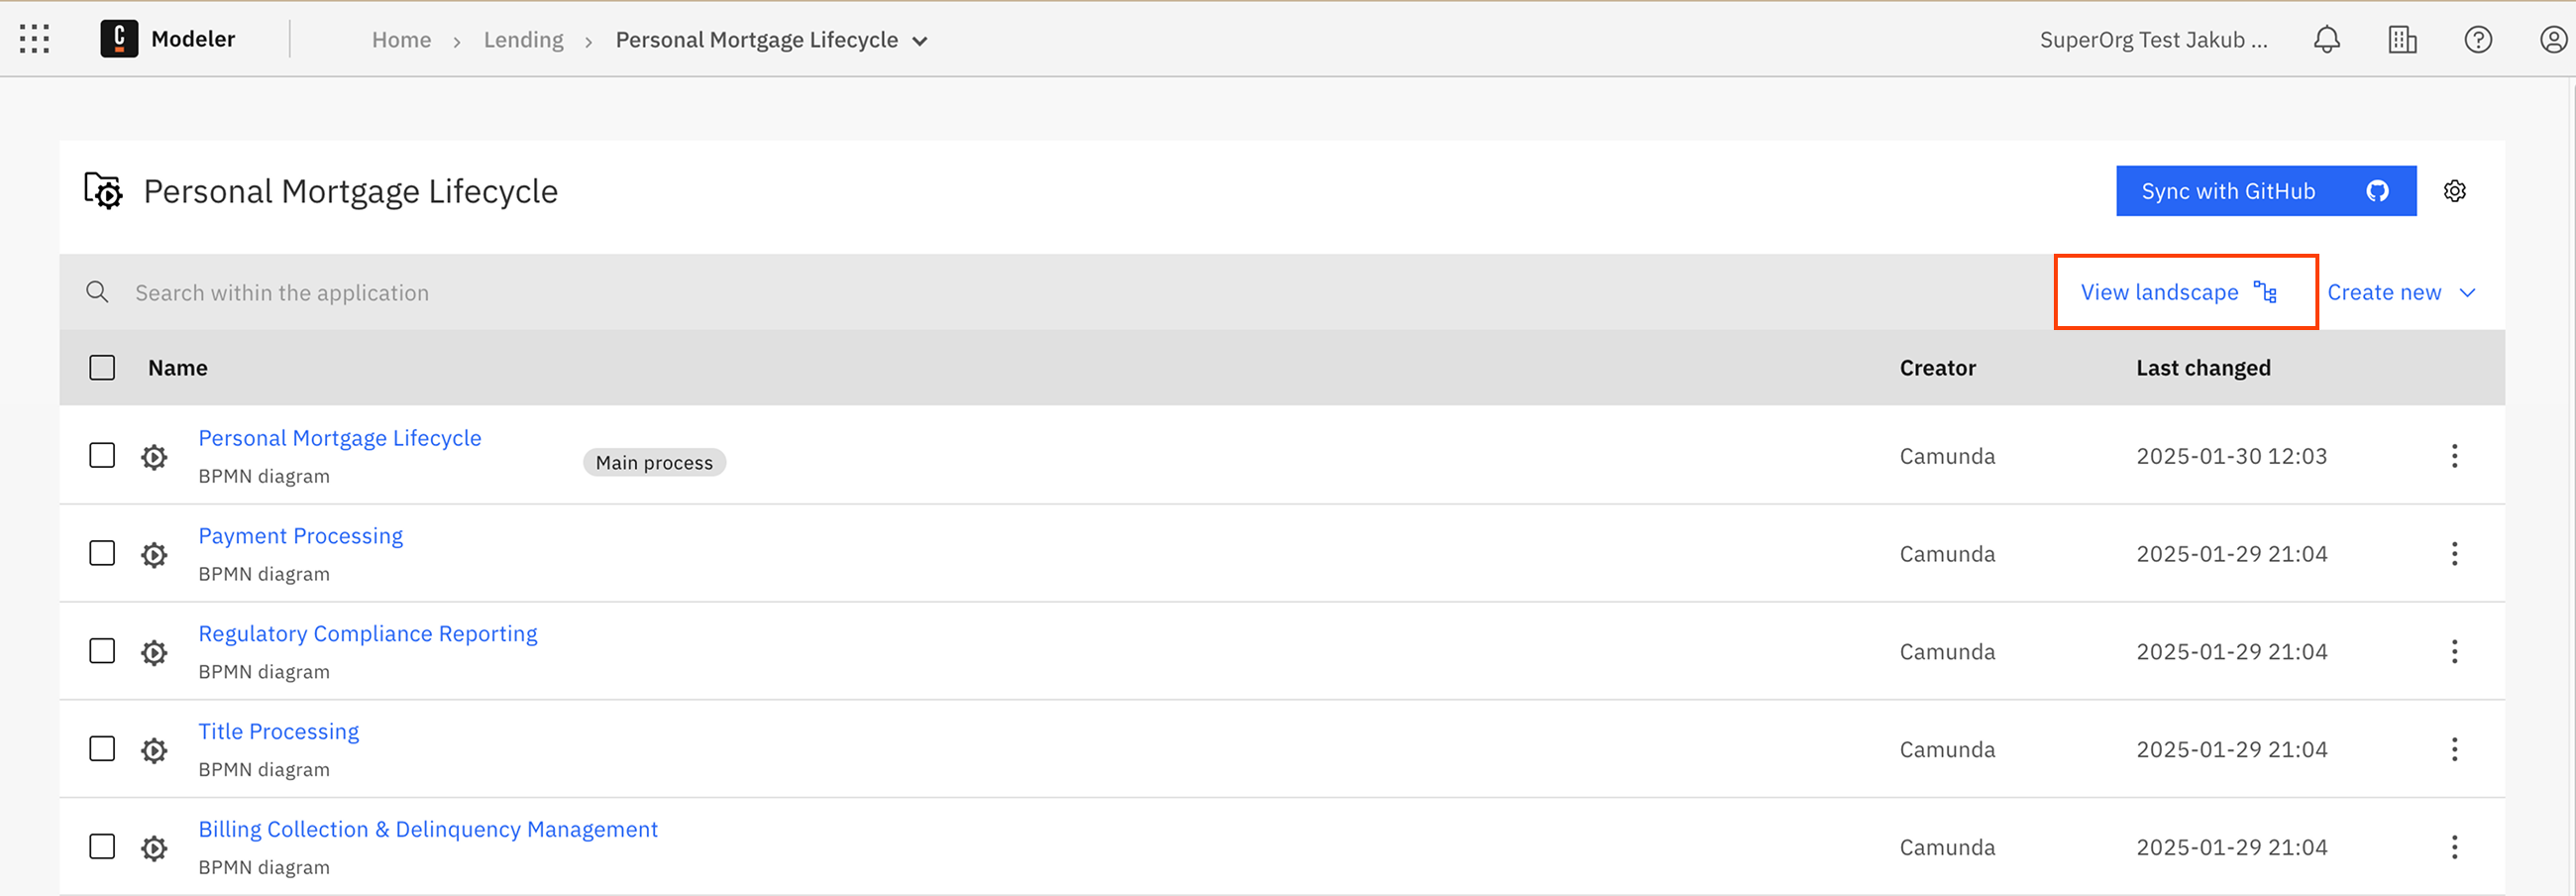The image size is (2576, 896).
Task: Open the breadcrumb chevron next to Personal Mortgage Lifecycle
Action: point(920,41)
